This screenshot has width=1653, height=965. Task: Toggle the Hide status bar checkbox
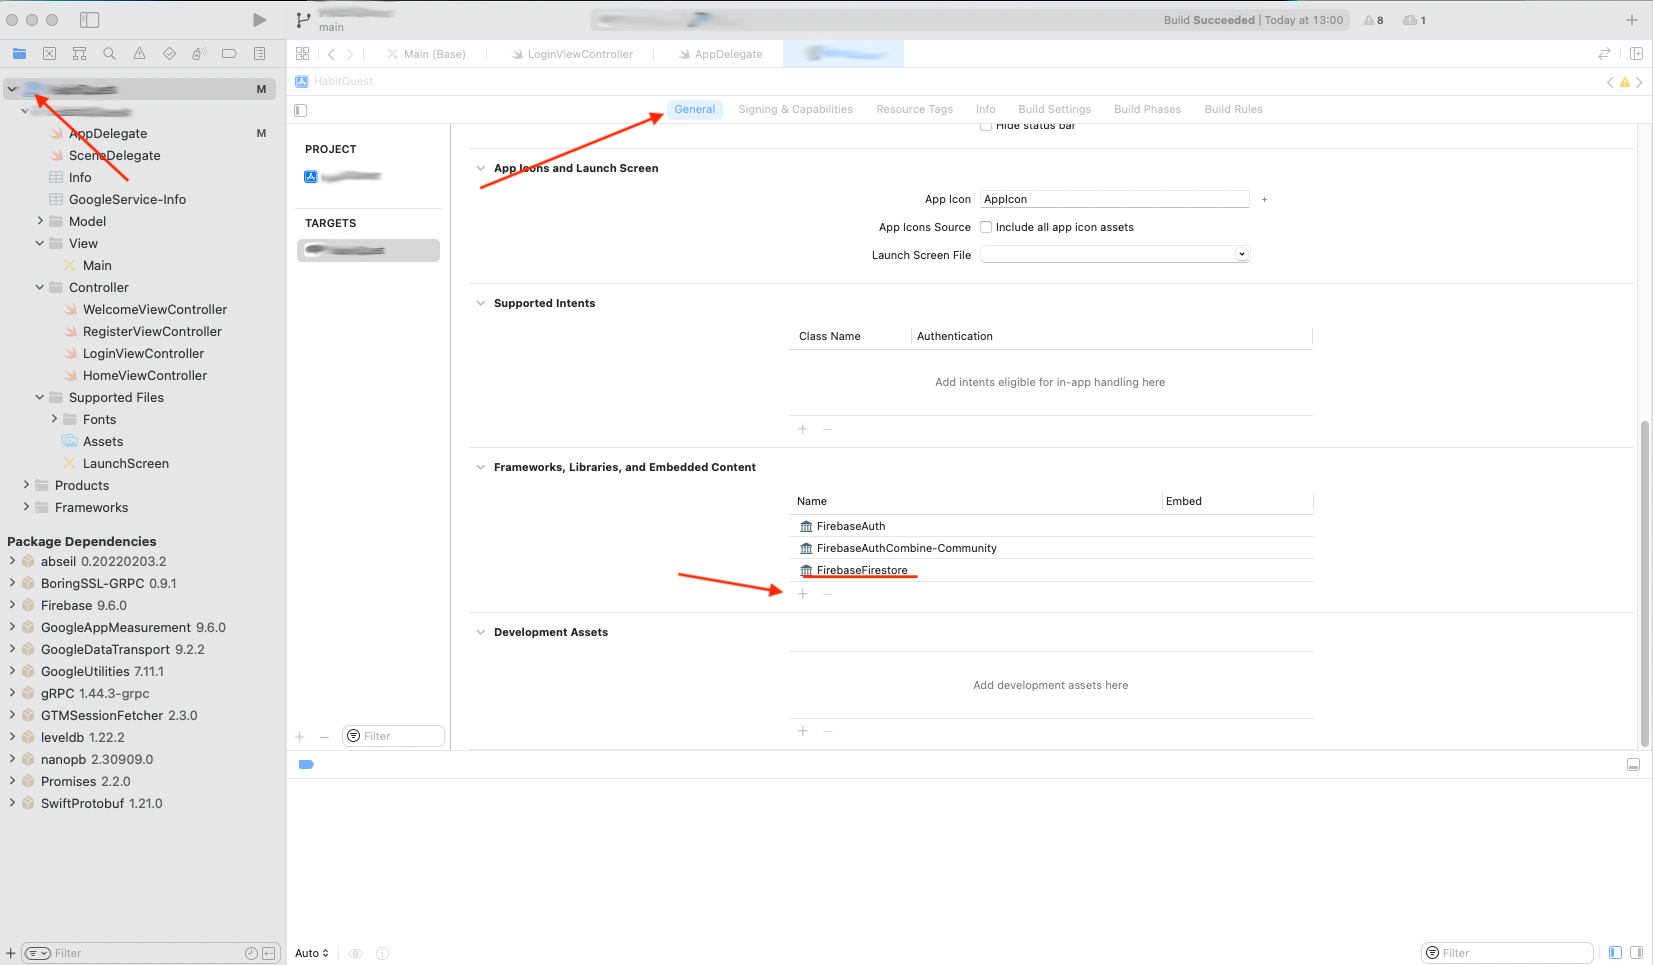pyautogui.click(x=986, y=126)
